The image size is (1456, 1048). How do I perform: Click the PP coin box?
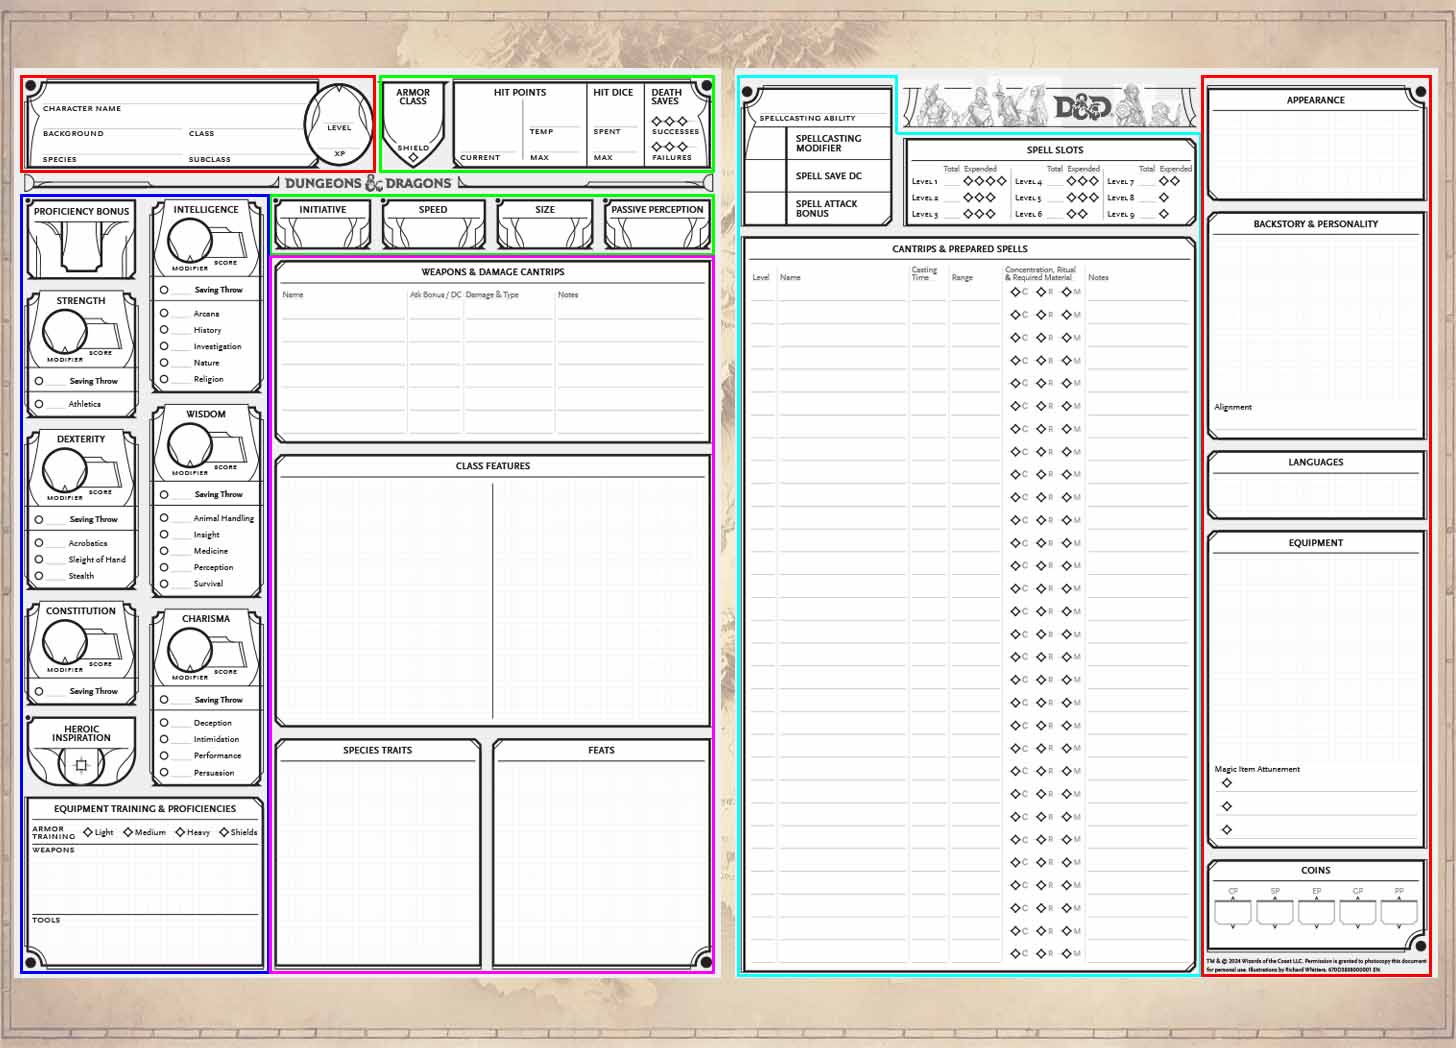(1399, 913)
